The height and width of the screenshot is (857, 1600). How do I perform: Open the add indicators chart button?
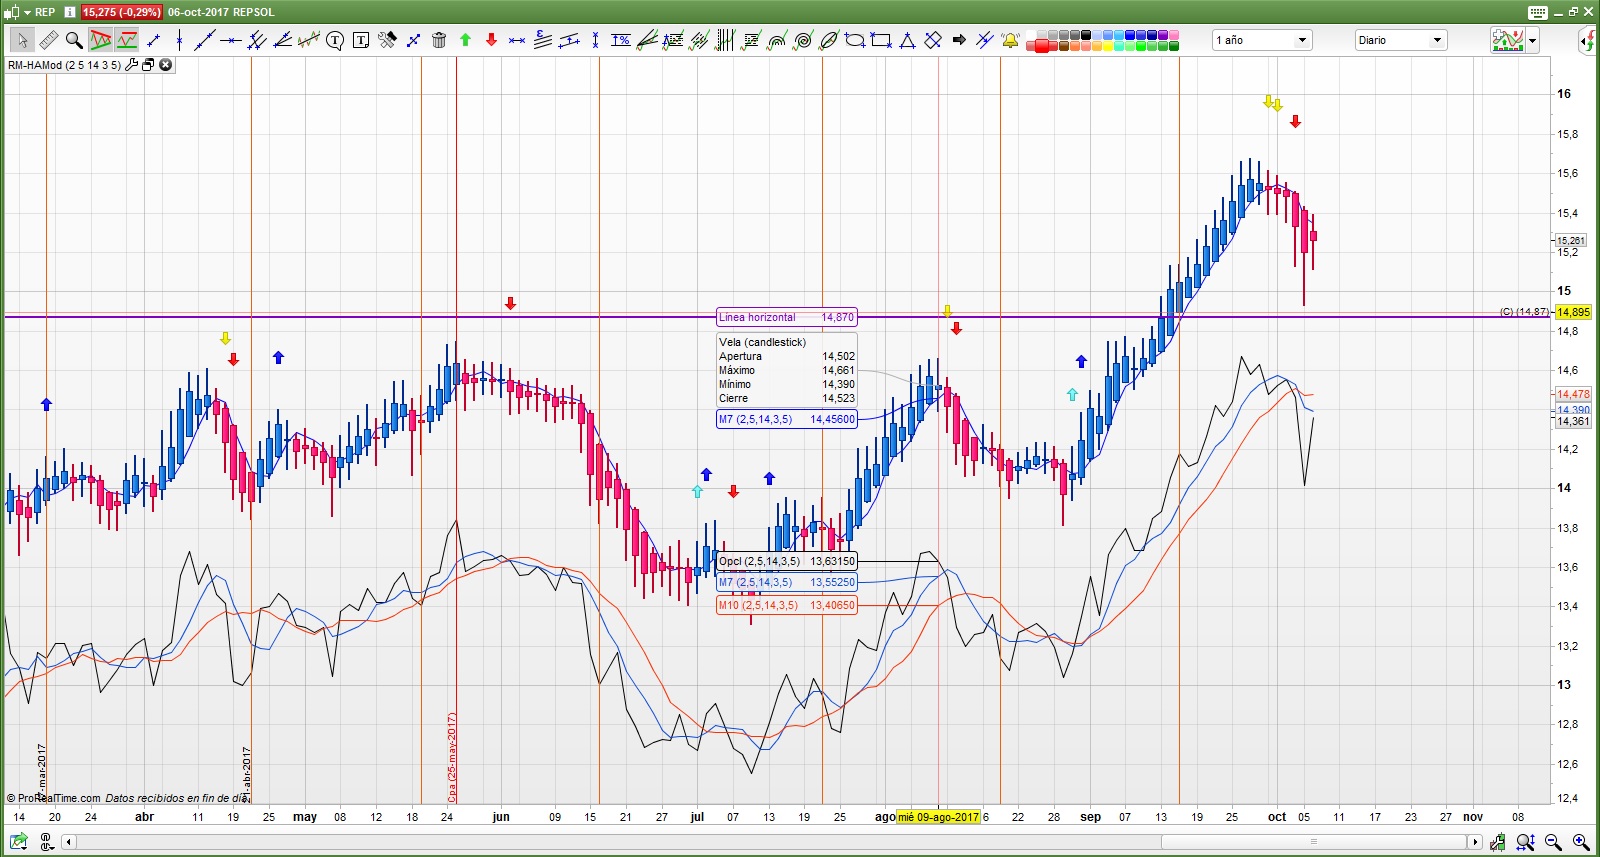1508,40
